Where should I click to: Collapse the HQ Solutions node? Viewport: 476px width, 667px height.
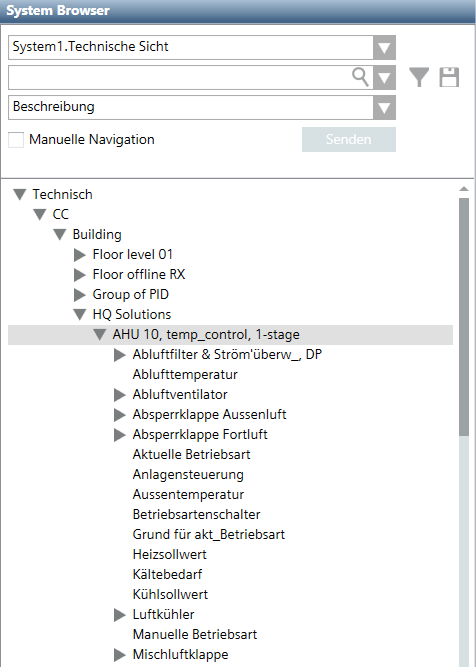coord(80,314)
